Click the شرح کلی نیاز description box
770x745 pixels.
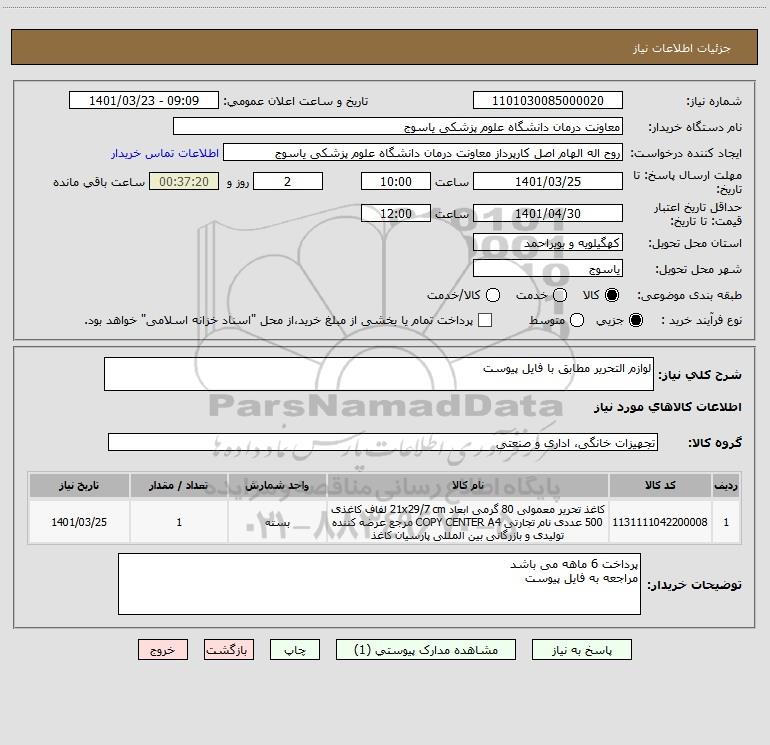tap(379, 374)
